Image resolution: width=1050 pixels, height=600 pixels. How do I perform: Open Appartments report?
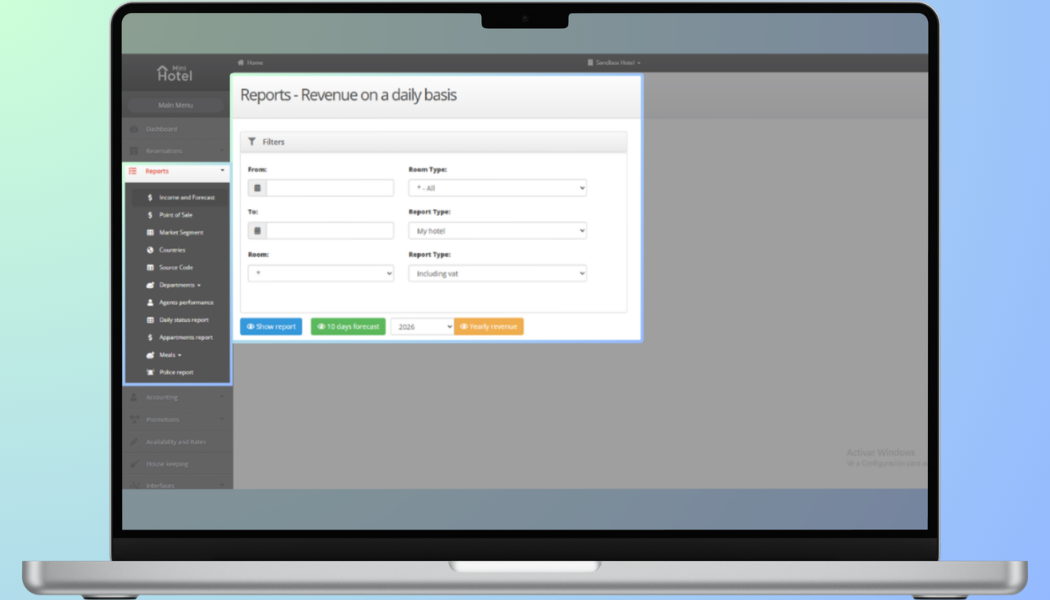point(185,338)
